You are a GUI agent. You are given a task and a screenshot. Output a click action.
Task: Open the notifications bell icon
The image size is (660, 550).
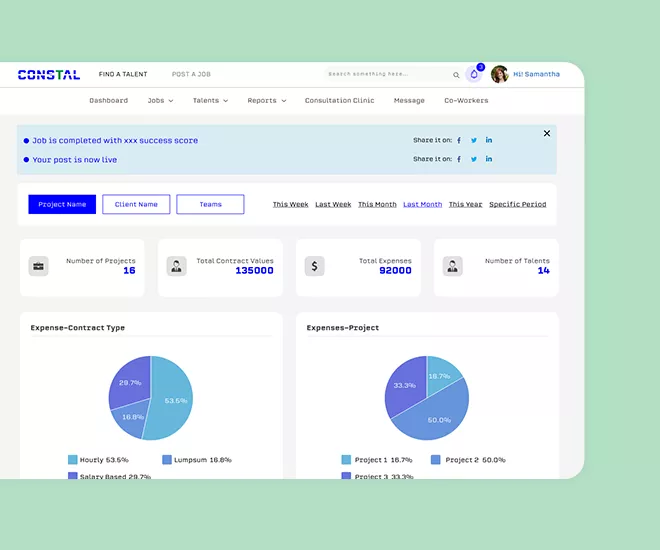(474, 74)
